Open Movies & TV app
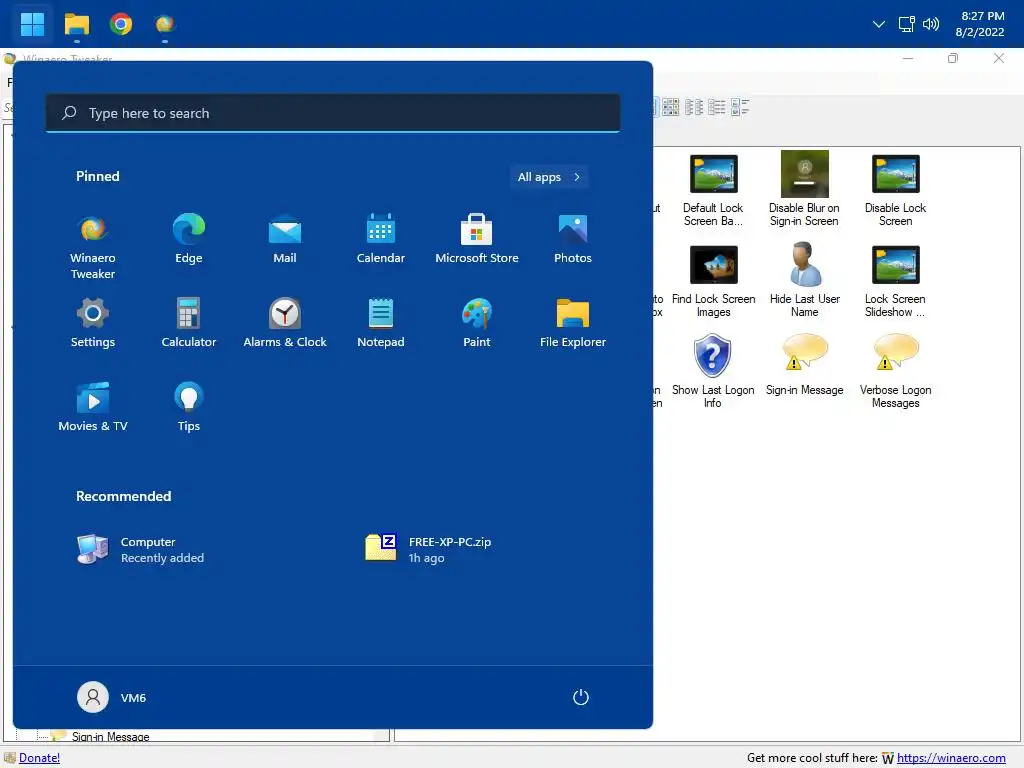The width and height of the screenshot is (1024, 768). (x=93, y=406)
